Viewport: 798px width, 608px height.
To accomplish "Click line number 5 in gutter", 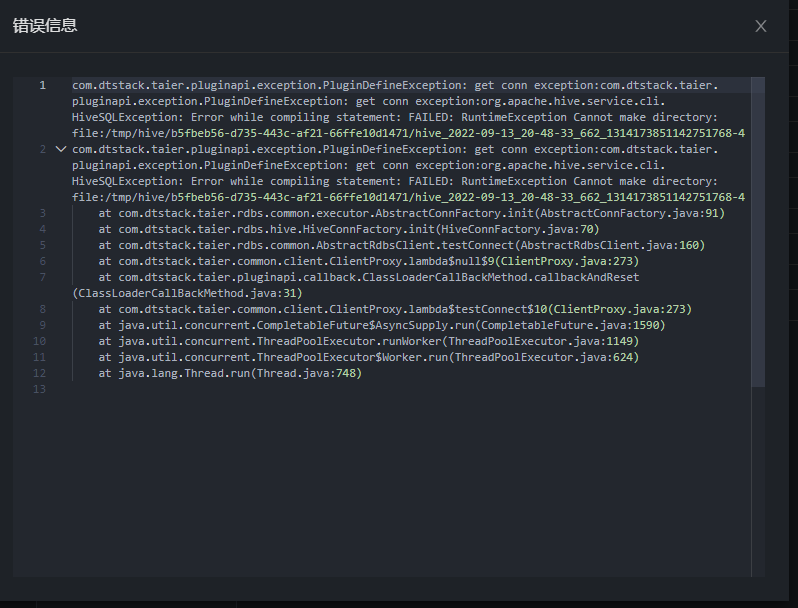I will click(x=43, y=245).
